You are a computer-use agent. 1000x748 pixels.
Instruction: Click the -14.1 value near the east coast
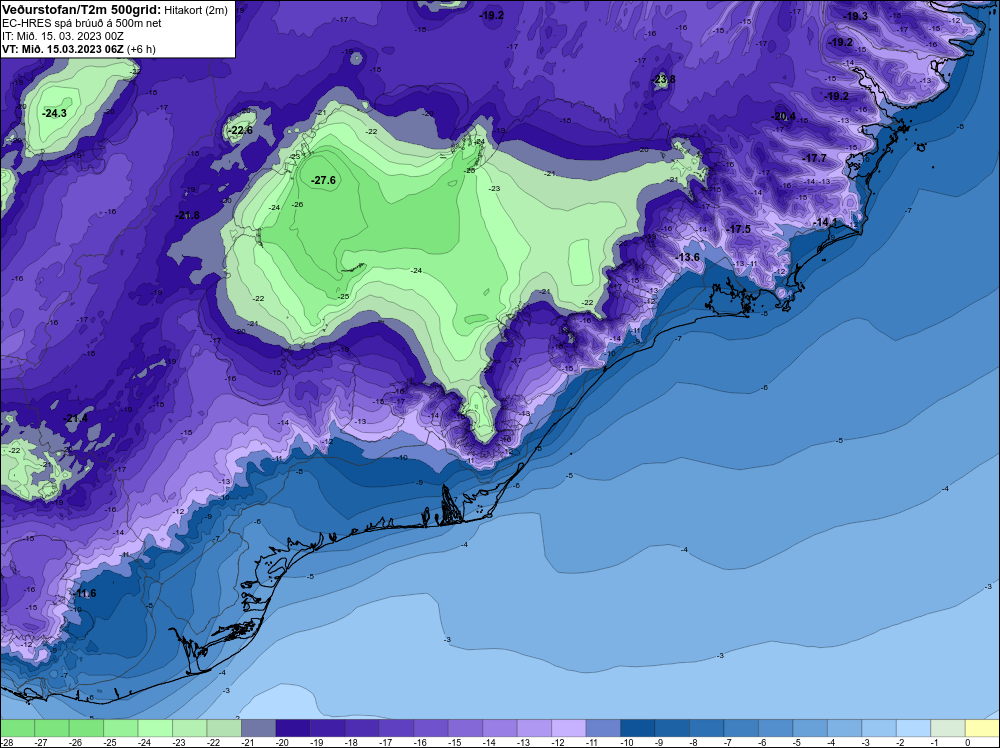pos(825,222)
